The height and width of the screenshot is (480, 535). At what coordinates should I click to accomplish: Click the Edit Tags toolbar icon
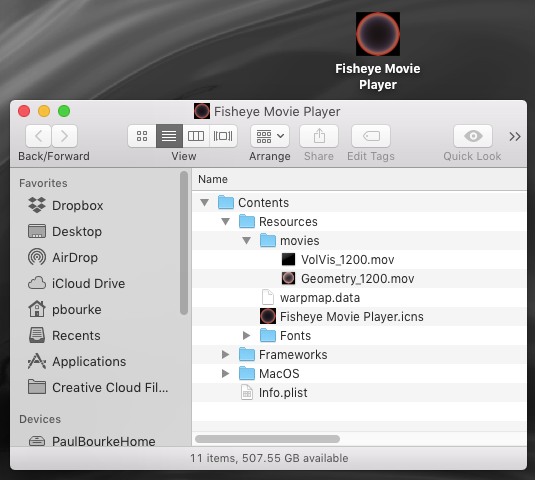coord(371,136)
